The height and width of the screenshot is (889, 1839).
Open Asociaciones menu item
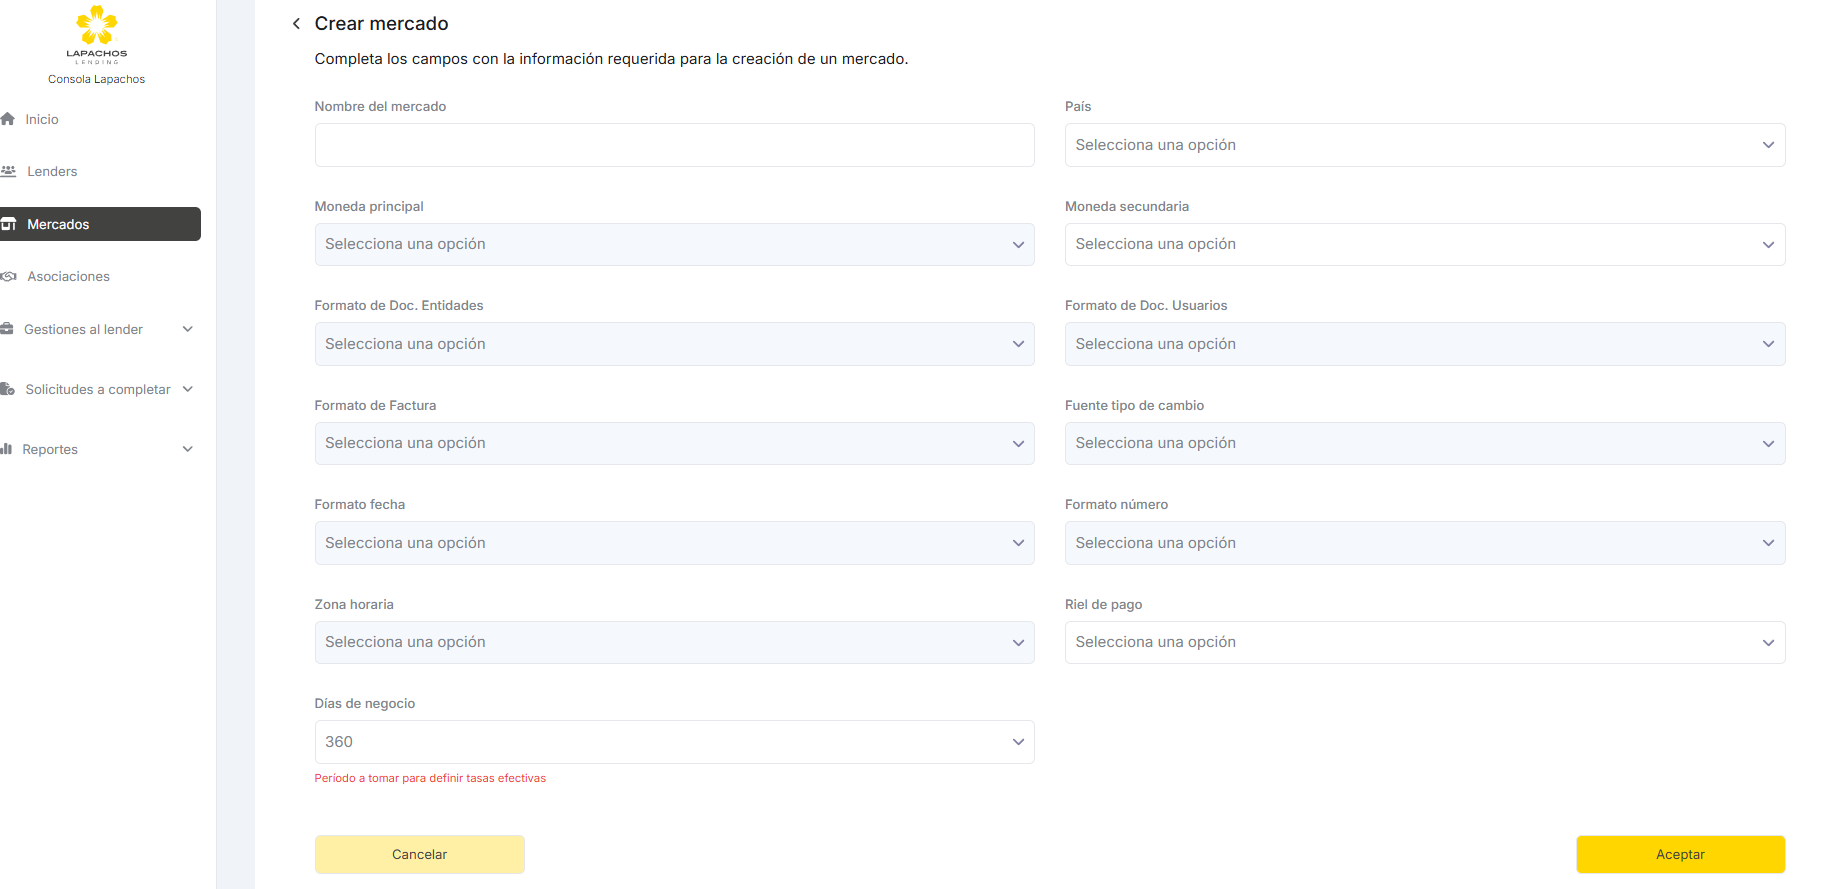(68, 277)
